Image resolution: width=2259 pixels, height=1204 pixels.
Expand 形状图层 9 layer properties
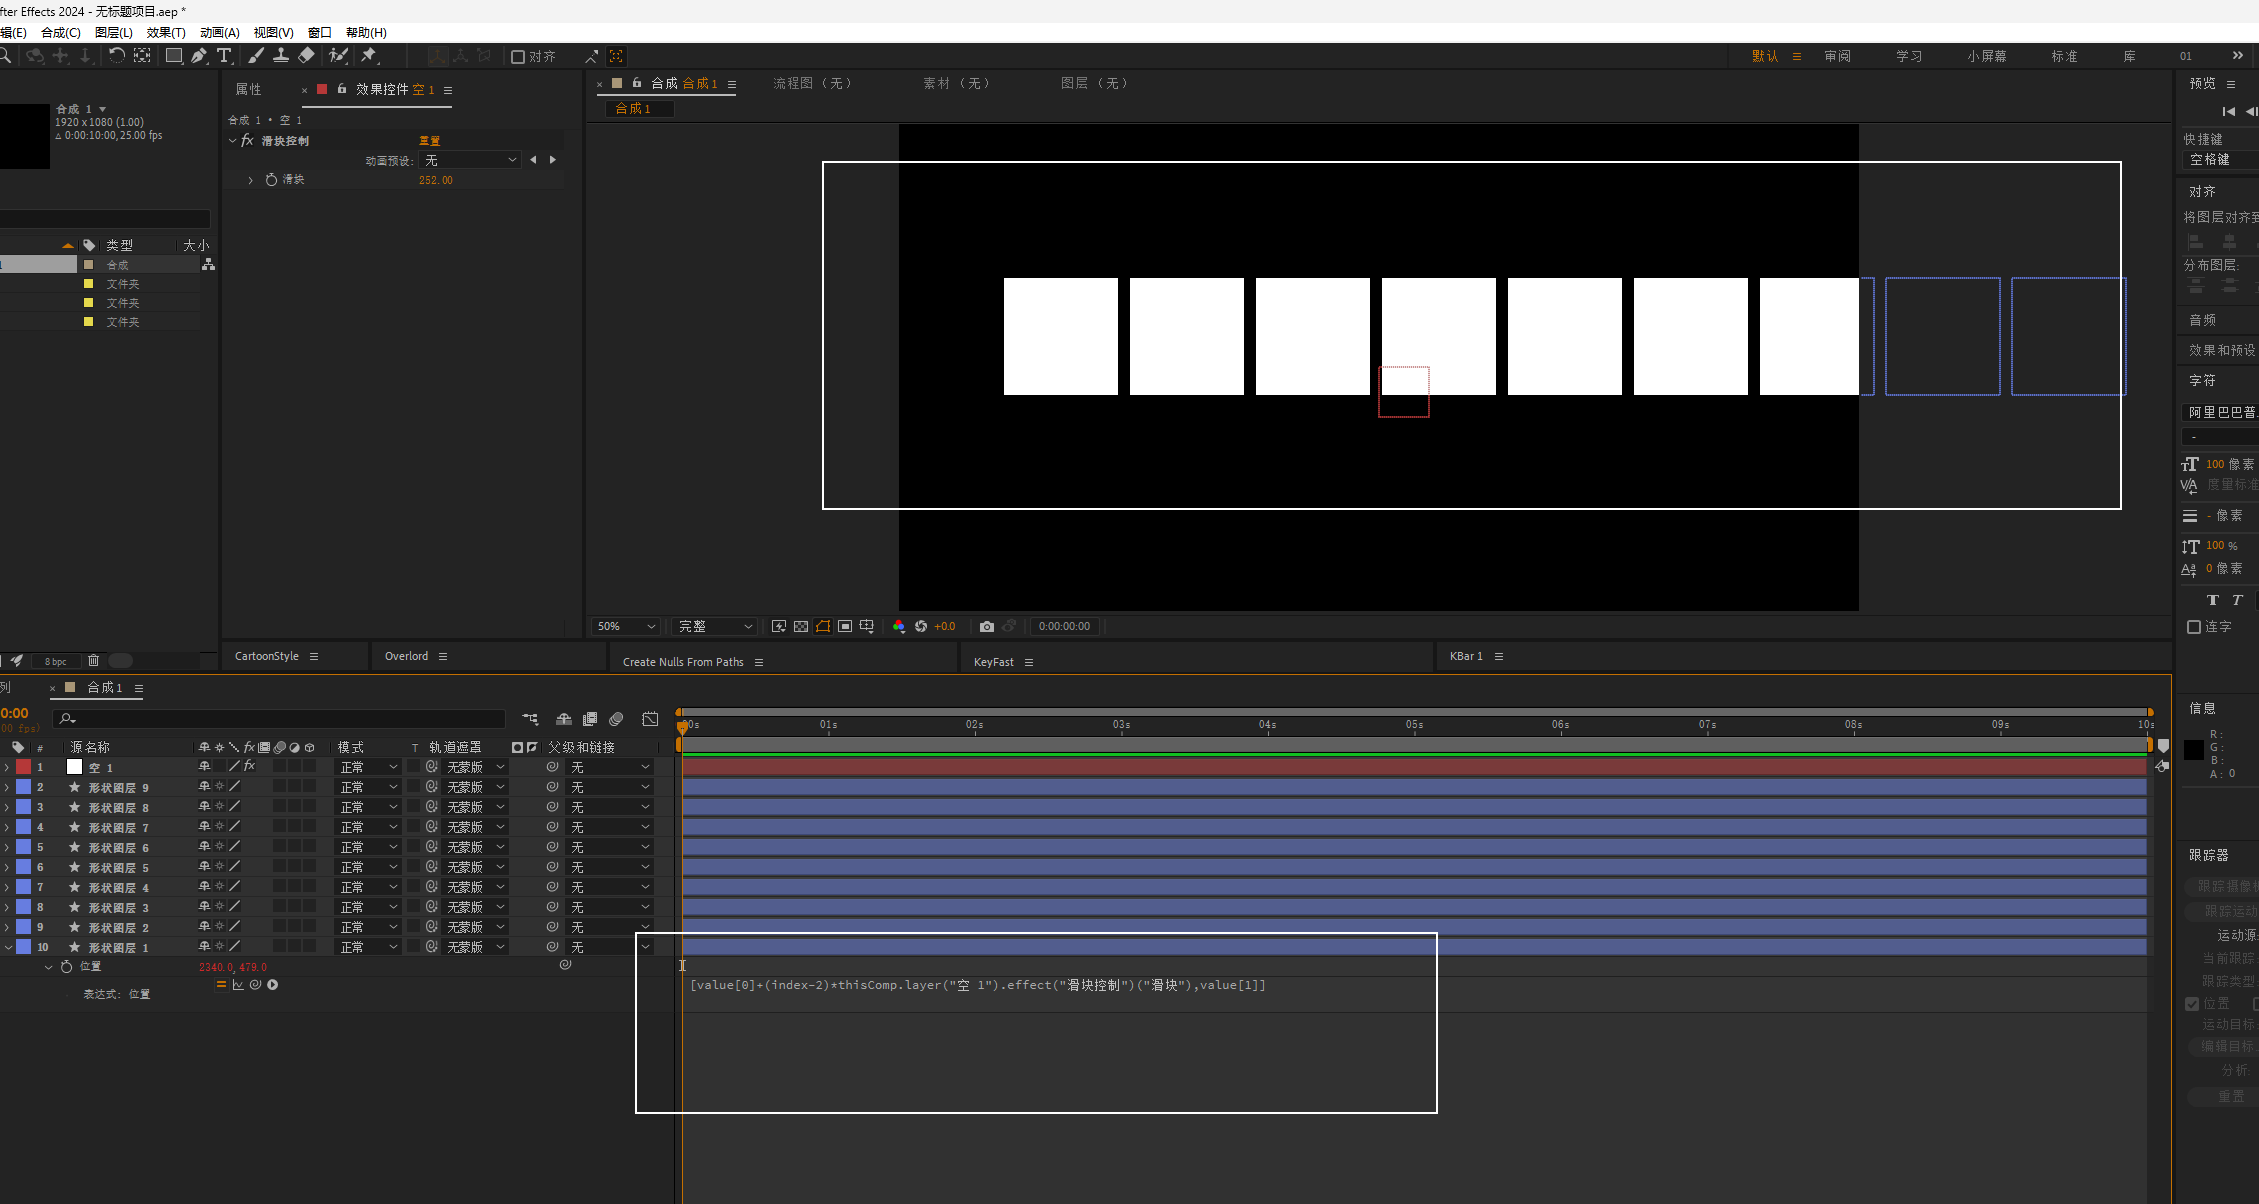tap(8, 788)
